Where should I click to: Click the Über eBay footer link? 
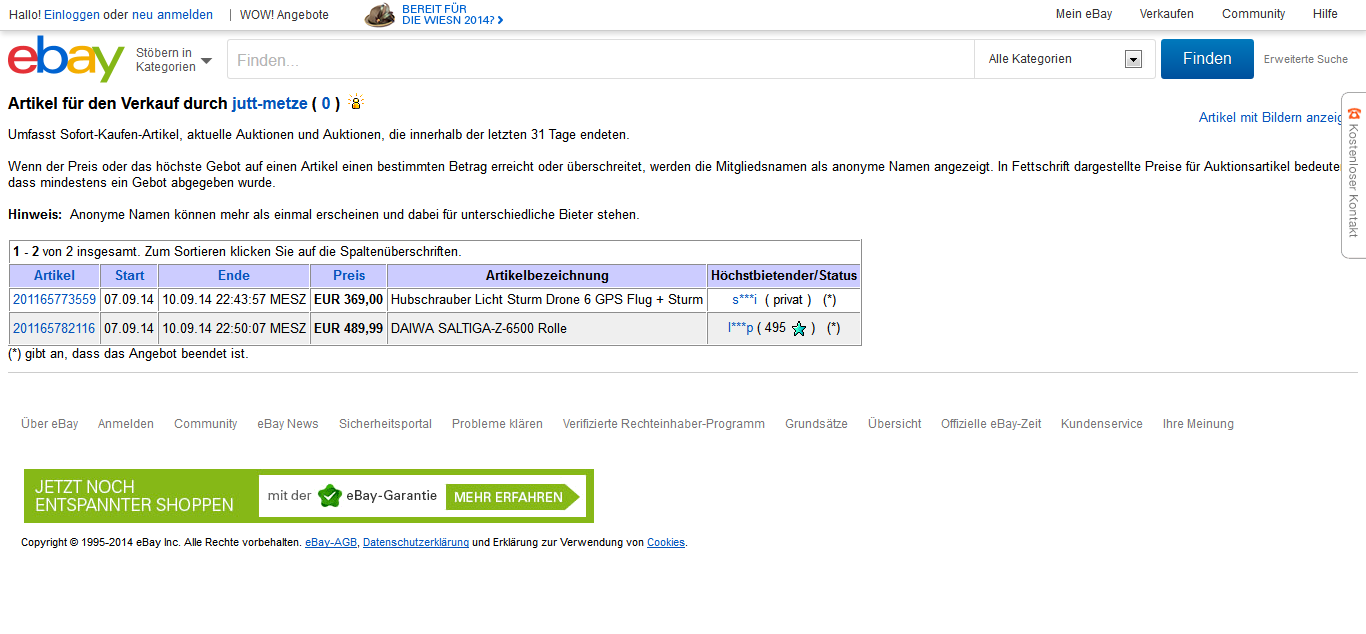[x=50, y=424]
